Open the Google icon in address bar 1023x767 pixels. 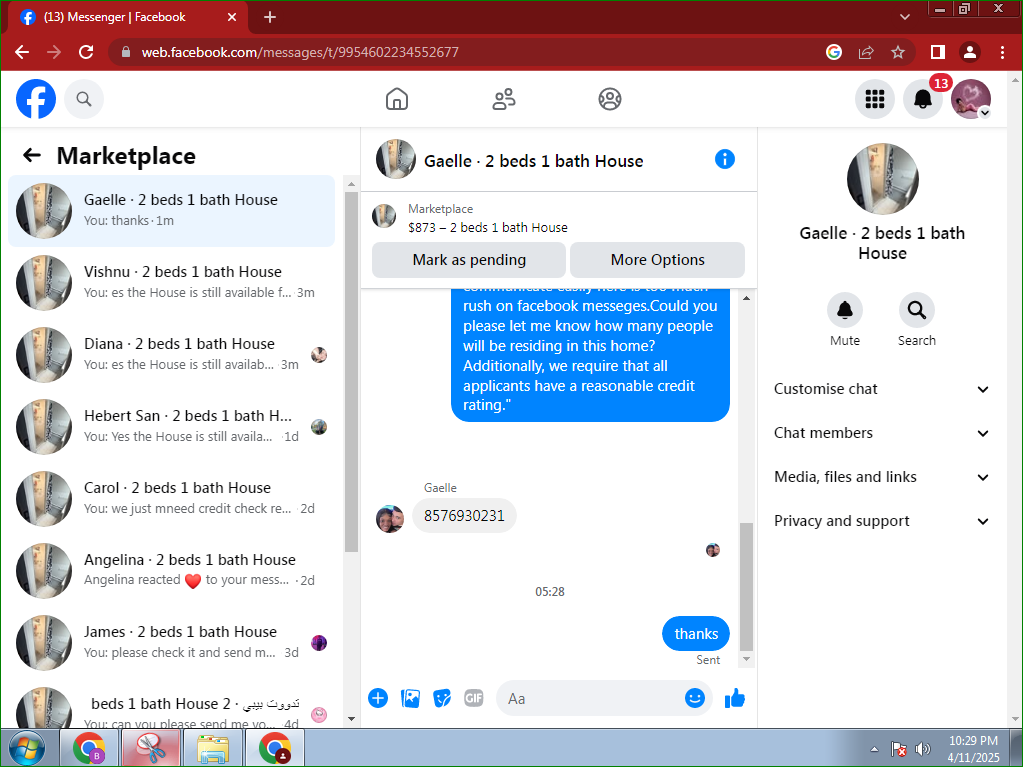coord(834,52)
